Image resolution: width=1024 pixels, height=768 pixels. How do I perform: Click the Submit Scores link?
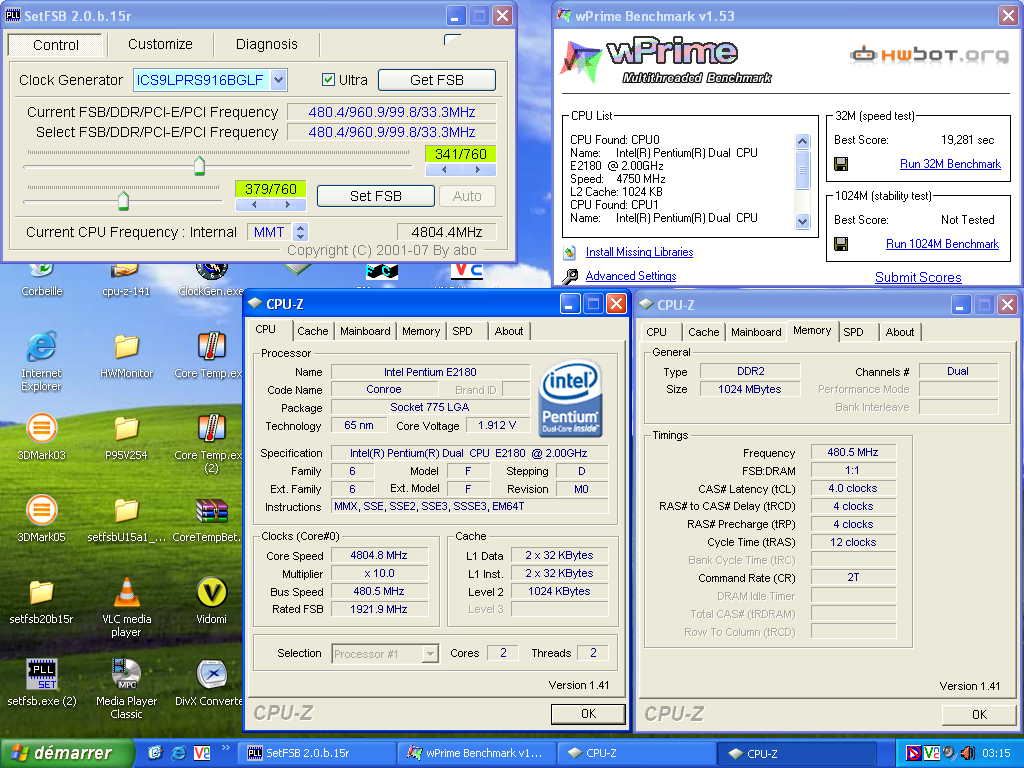pos(918,277)
